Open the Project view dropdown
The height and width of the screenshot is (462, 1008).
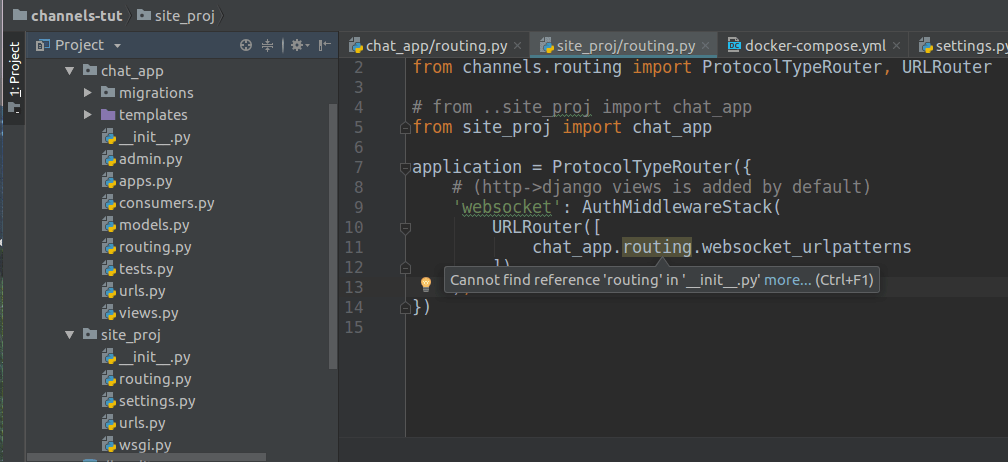pos(117,46)
